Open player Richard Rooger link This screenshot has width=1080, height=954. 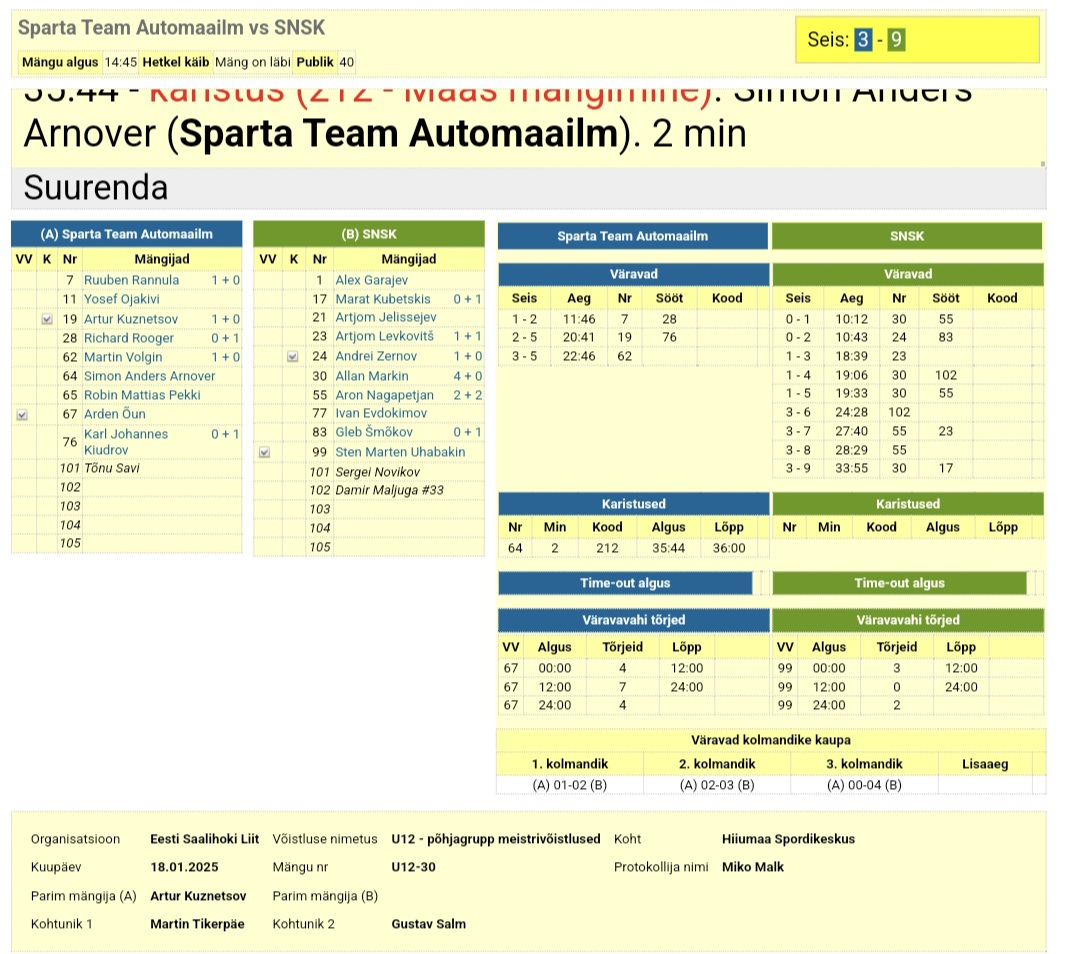[x=129, y=338]
